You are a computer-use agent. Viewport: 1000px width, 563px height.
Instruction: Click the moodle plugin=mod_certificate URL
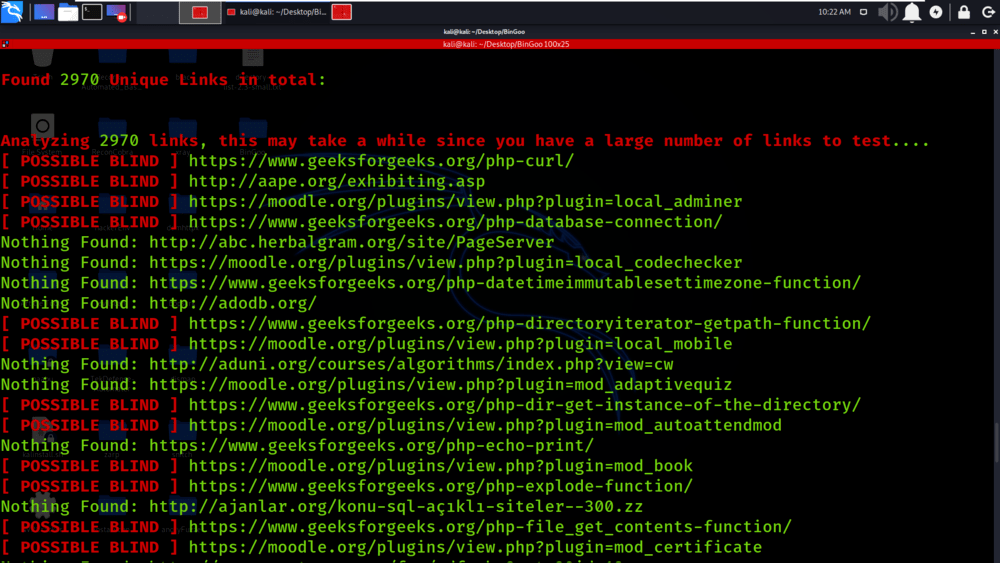[x=475, y=547]
